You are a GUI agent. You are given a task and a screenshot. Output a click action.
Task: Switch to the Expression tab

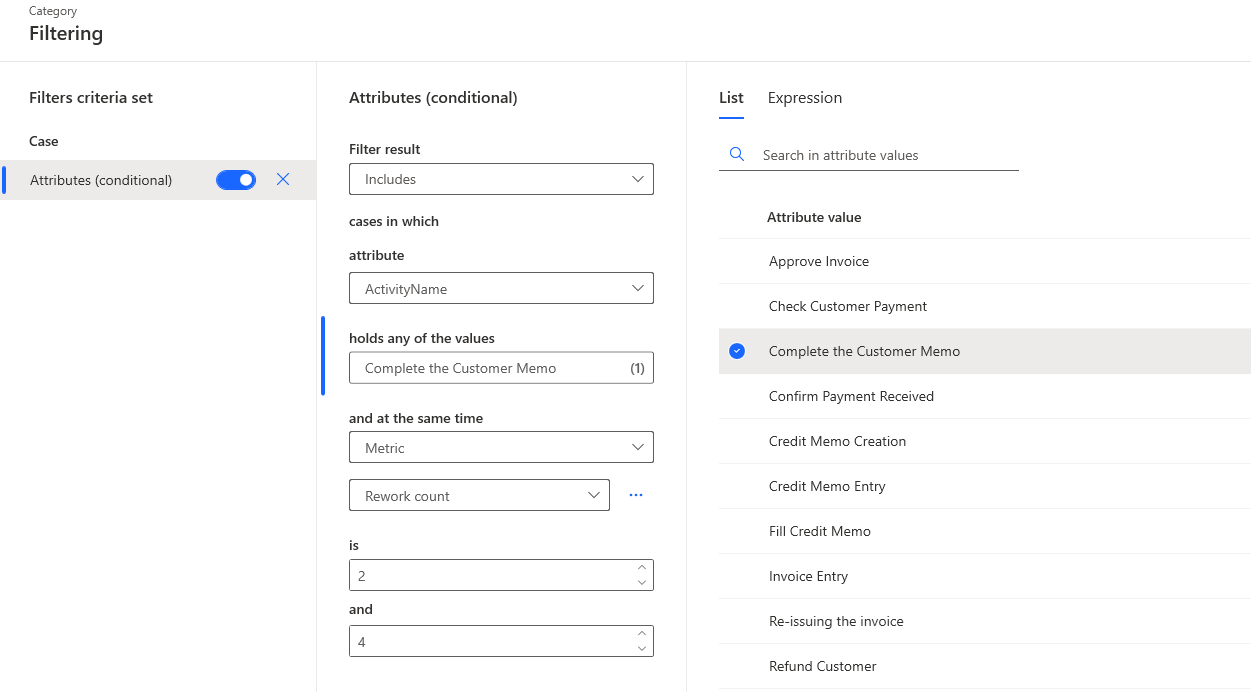tap(805, 98)
